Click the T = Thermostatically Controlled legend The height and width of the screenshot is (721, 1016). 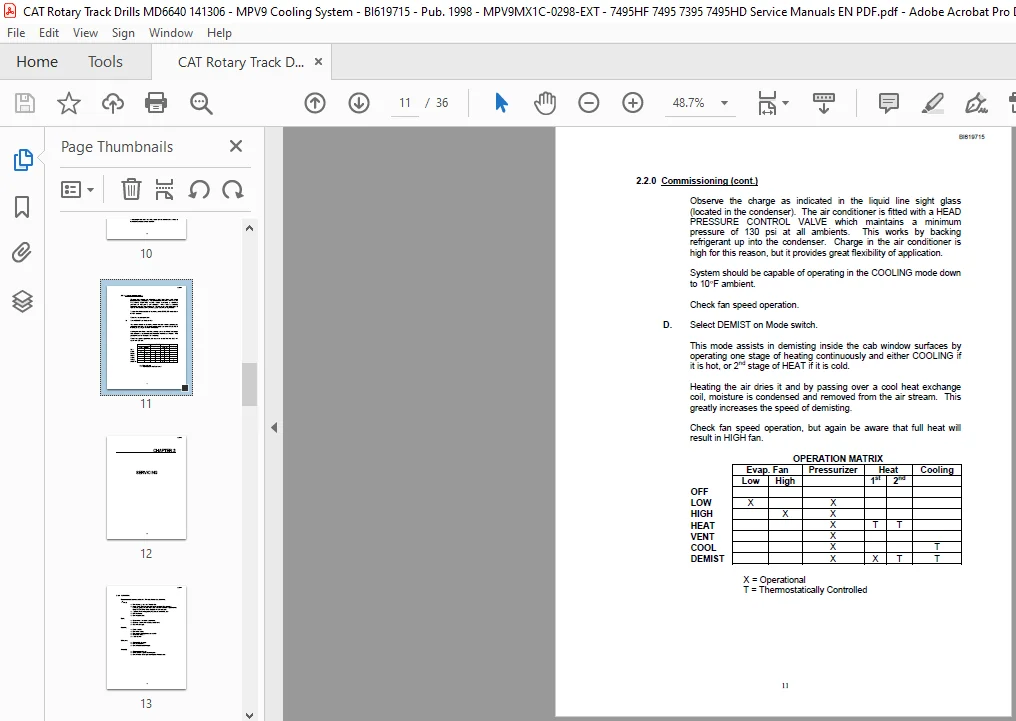[x=805, y=590]
